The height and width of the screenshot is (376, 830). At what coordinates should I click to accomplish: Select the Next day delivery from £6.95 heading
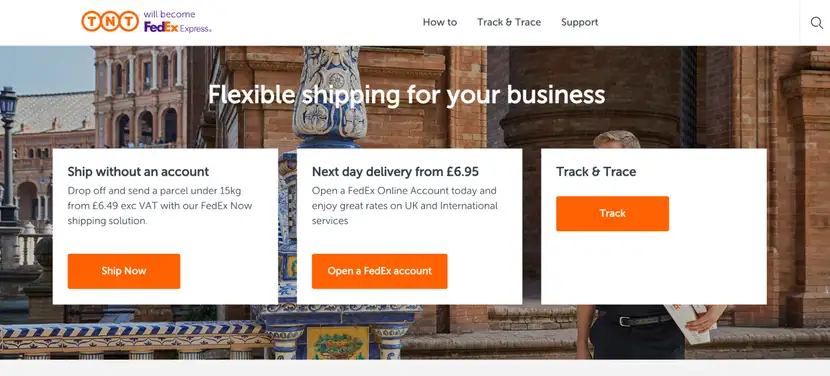coord(395,172)
